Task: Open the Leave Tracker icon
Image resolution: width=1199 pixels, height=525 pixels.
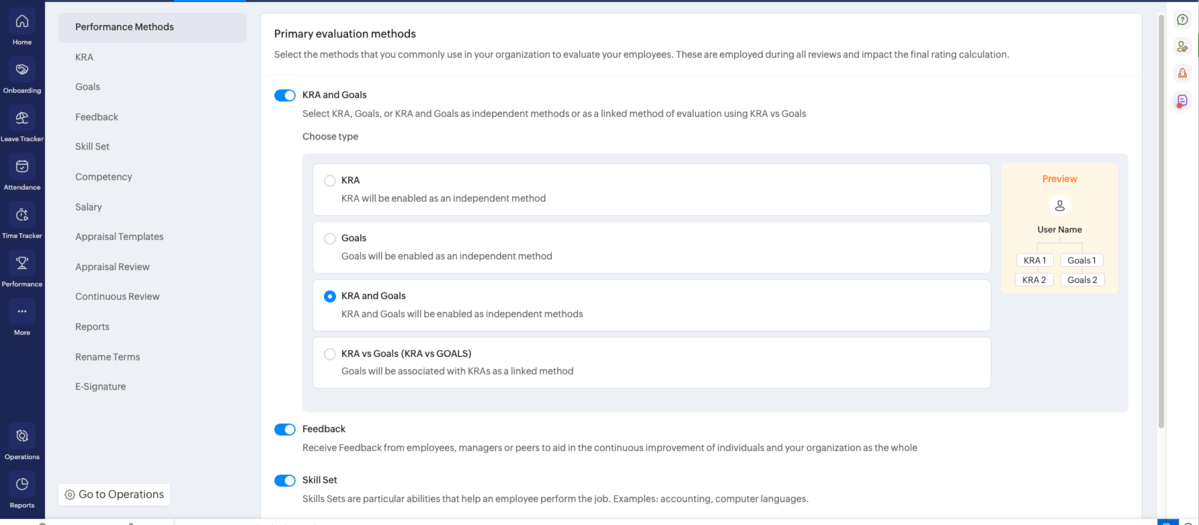Action: [22, 118]
